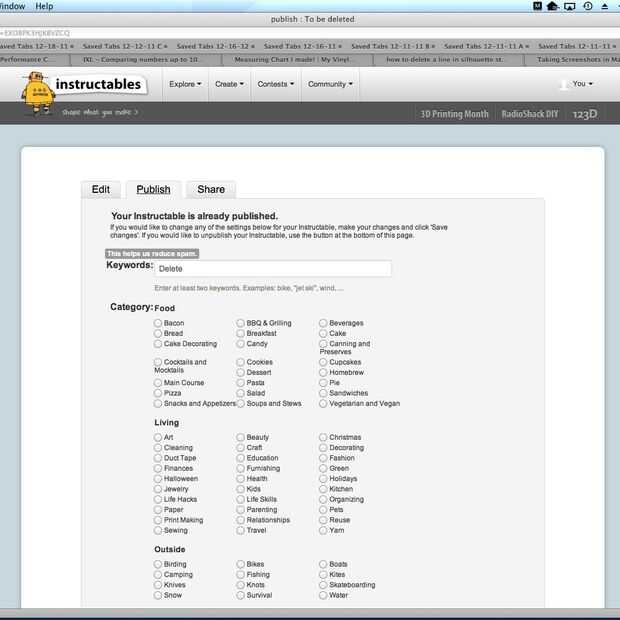The width and height of the screenshot is (620, 620).
Task: Switch to the Share tab
Action: [x=211, y=189]
